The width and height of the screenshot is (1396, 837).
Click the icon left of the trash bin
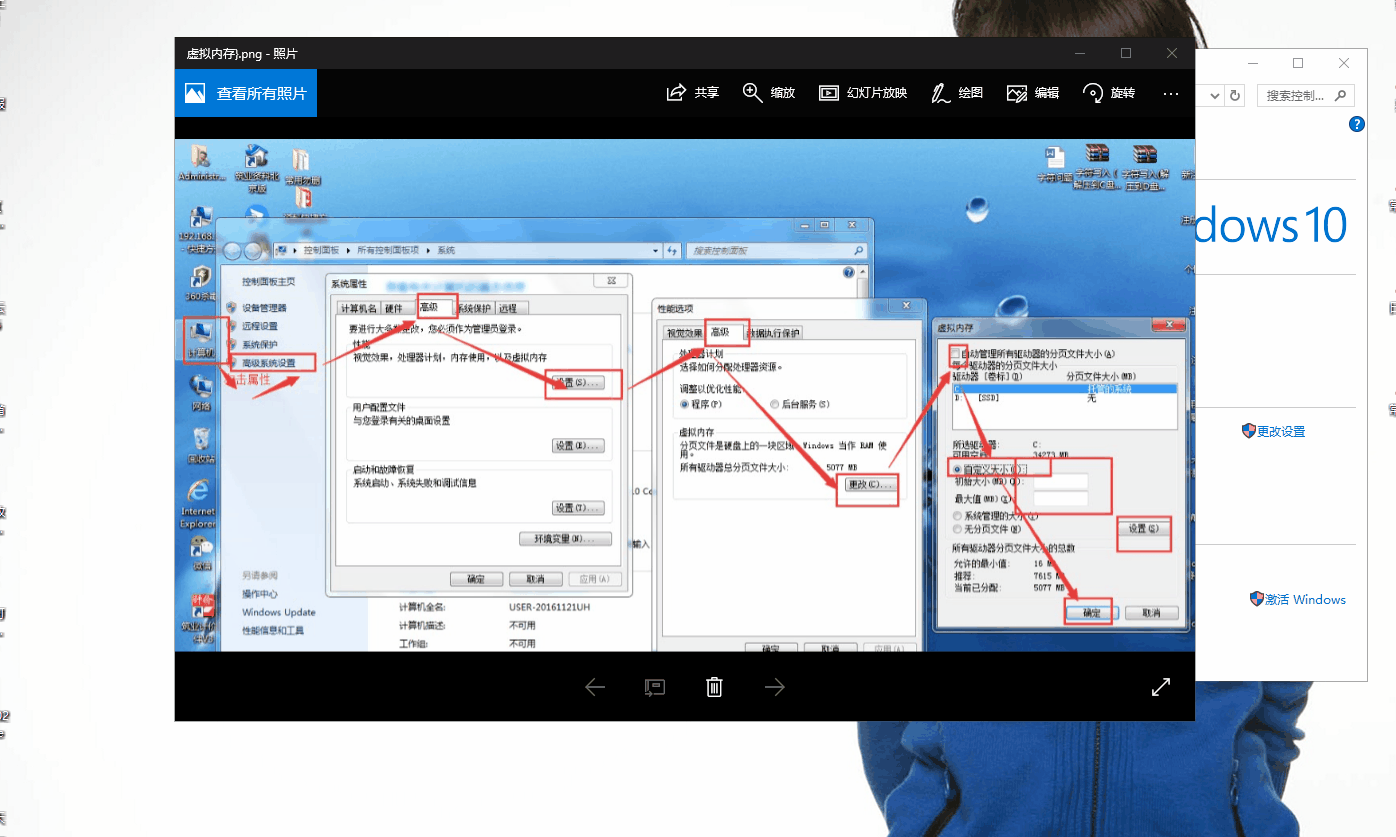pos(655,687)
